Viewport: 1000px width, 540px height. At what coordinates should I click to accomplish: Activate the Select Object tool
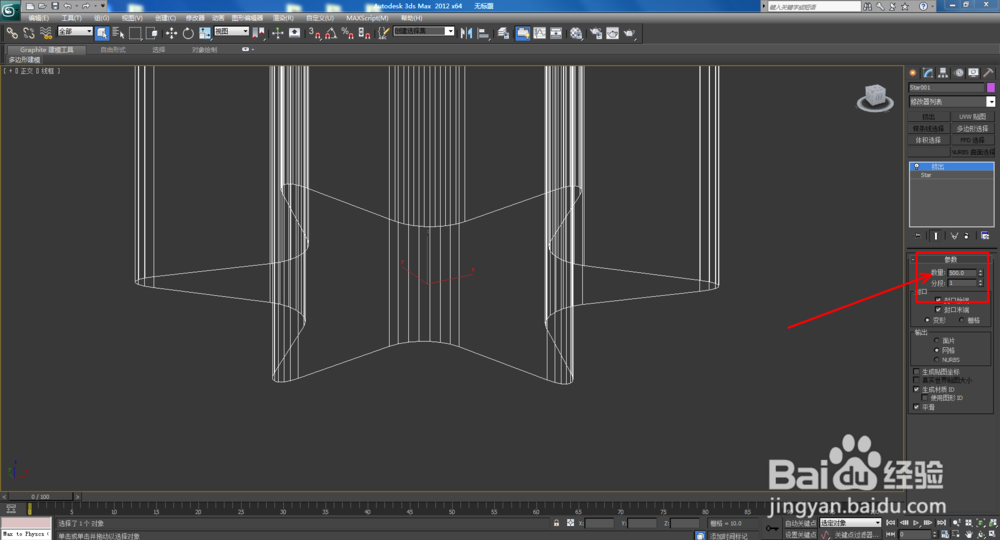click(102, 33)
